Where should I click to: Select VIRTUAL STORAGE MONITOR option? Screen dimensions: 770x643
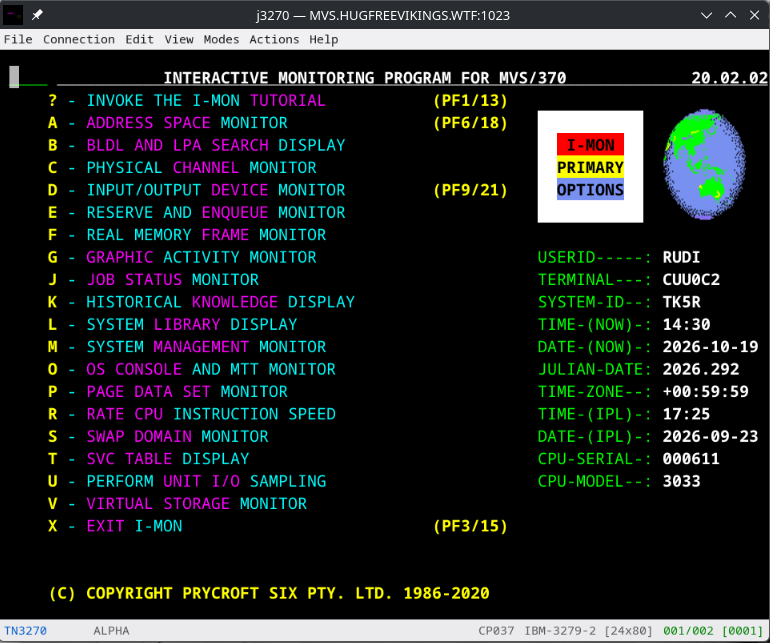(x=196, y=504)
